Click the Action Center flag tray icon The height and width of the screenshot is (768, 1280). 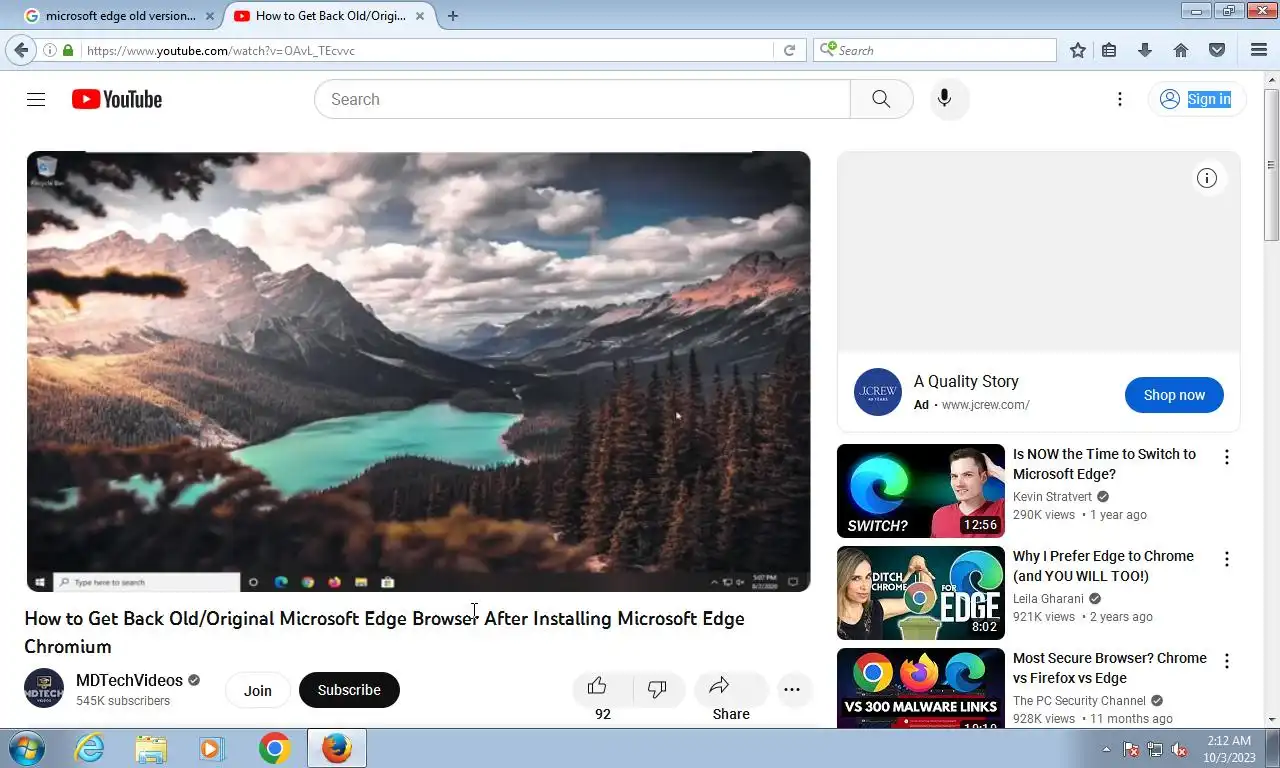coord(1131,749)
